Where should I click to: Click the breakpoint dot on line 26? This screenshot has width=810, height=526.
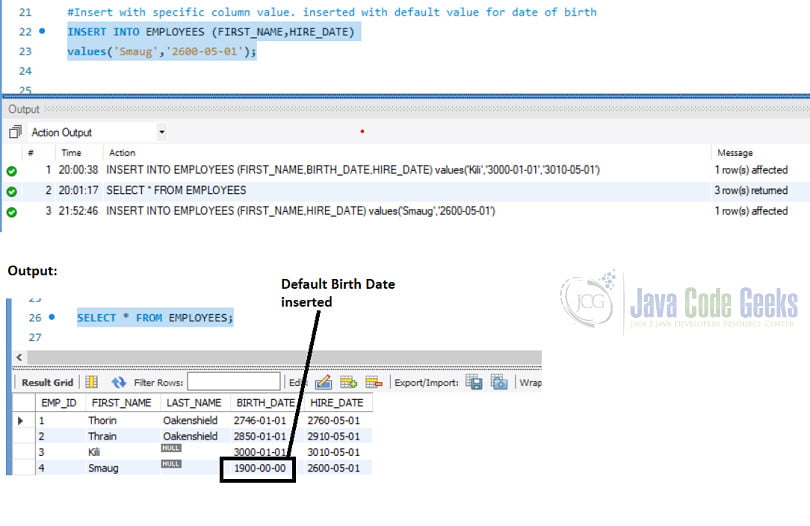tap(52, 317)
